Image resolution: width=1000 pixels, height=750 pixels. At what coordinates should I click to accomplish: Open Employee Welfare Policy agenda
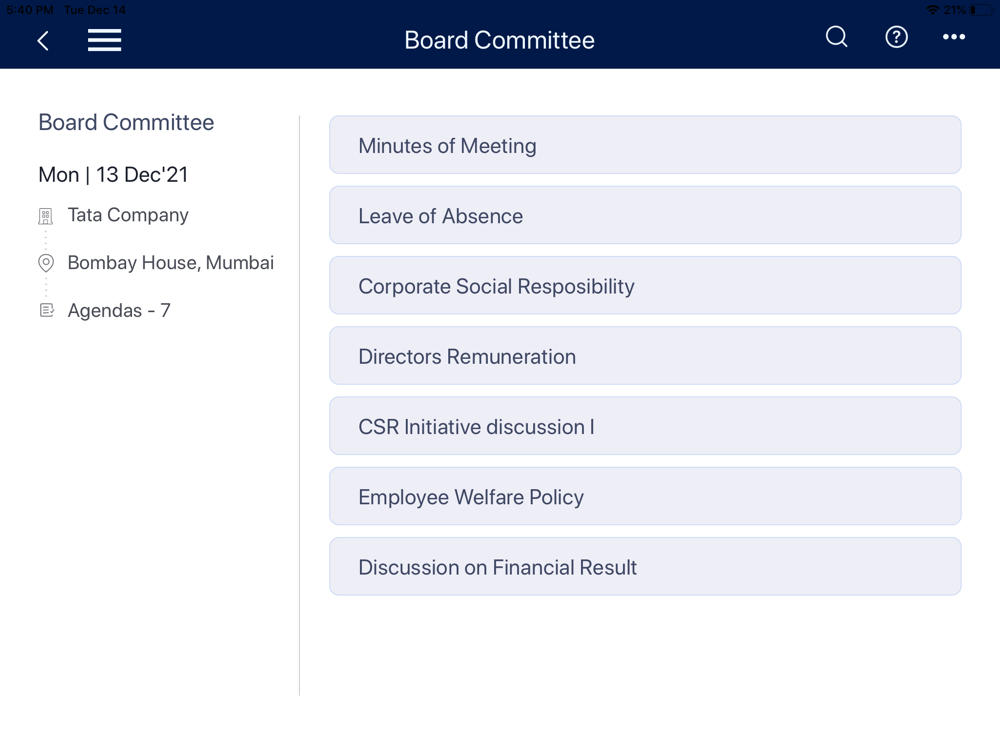point(645,496)
